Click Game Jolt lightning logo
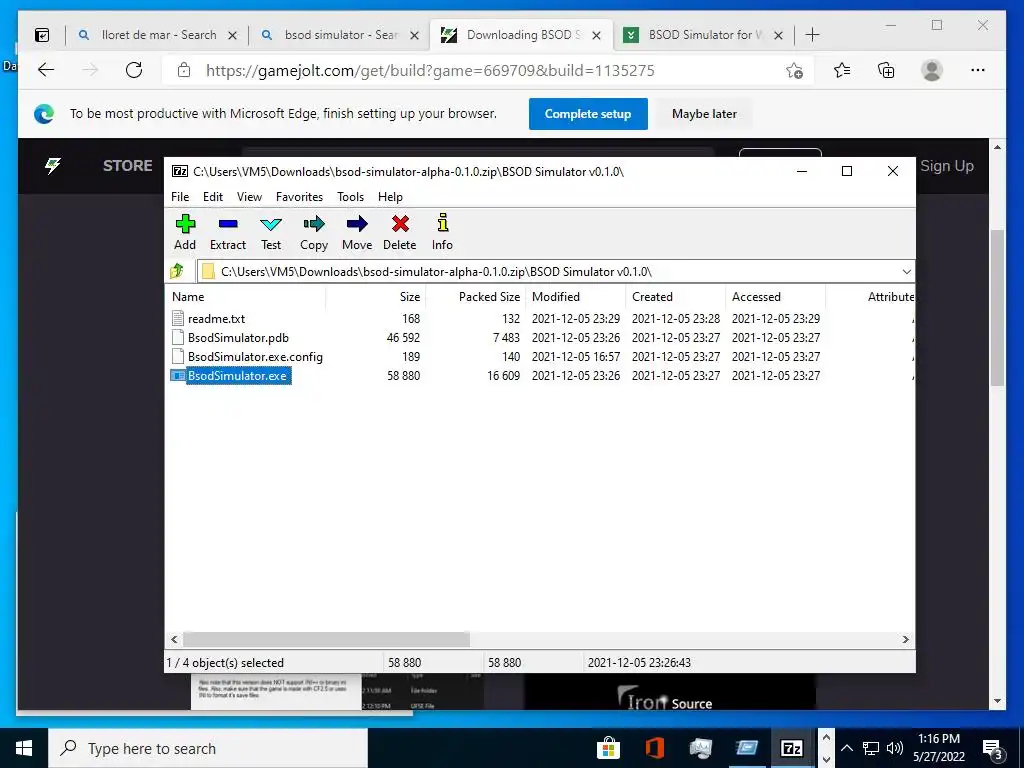 point(53,166)
